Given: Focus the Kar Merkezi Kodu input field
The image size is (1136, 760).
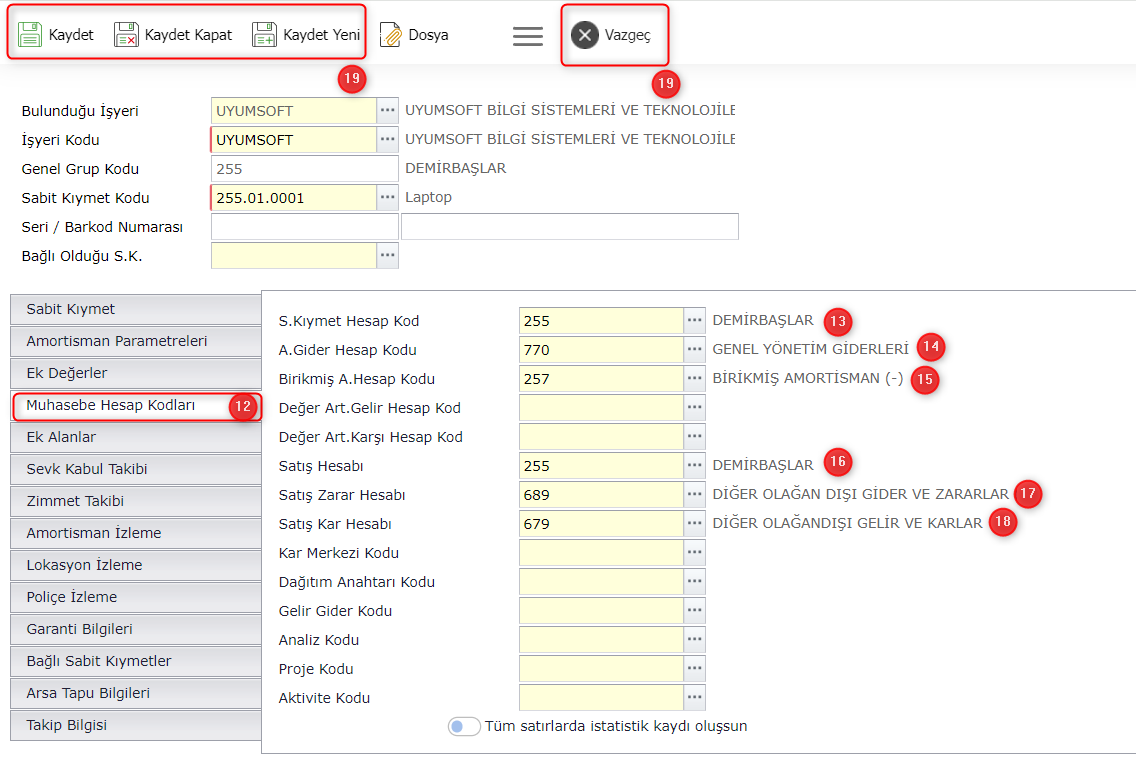Looking at the screenshot, I should pos(601,553).
